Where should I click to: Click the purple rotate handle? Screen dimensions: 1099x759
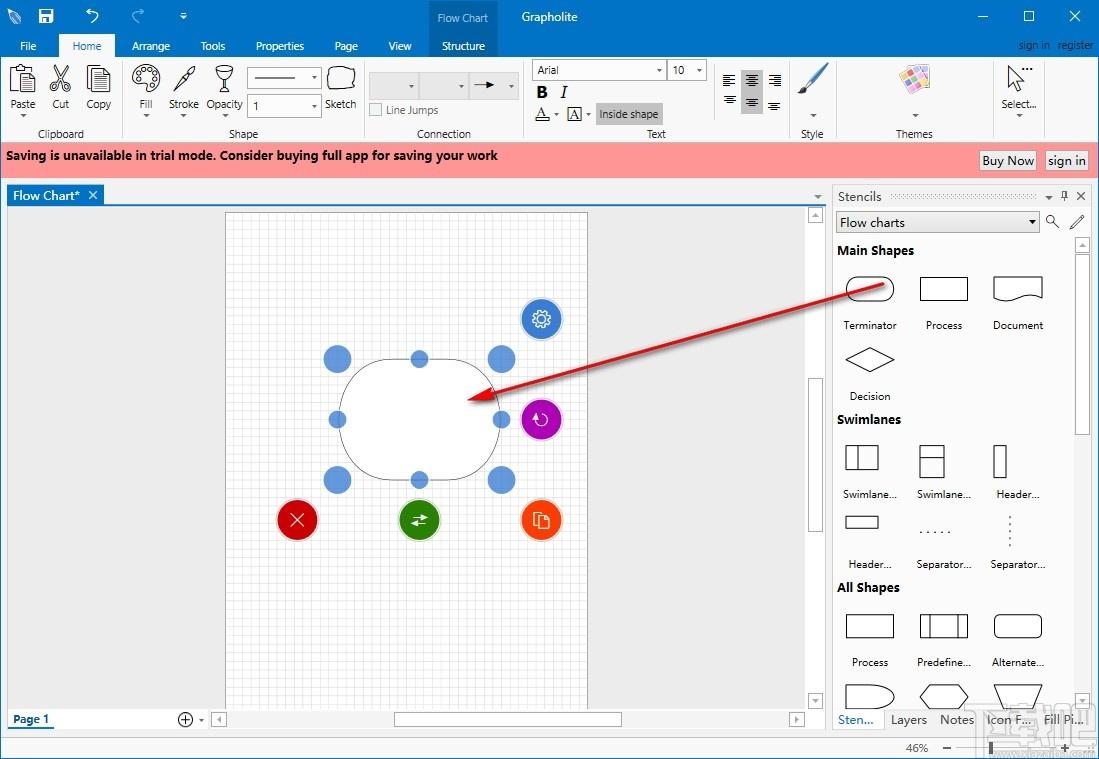tap(541, 419)
